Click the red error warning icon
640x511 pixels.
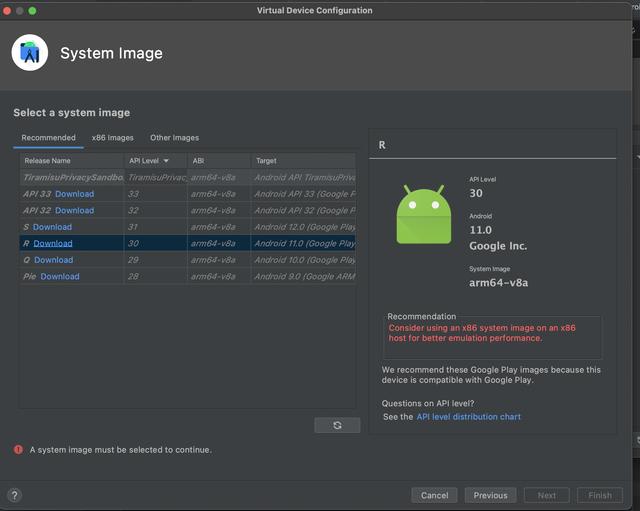pyautogui.click(x=18, y=450)
